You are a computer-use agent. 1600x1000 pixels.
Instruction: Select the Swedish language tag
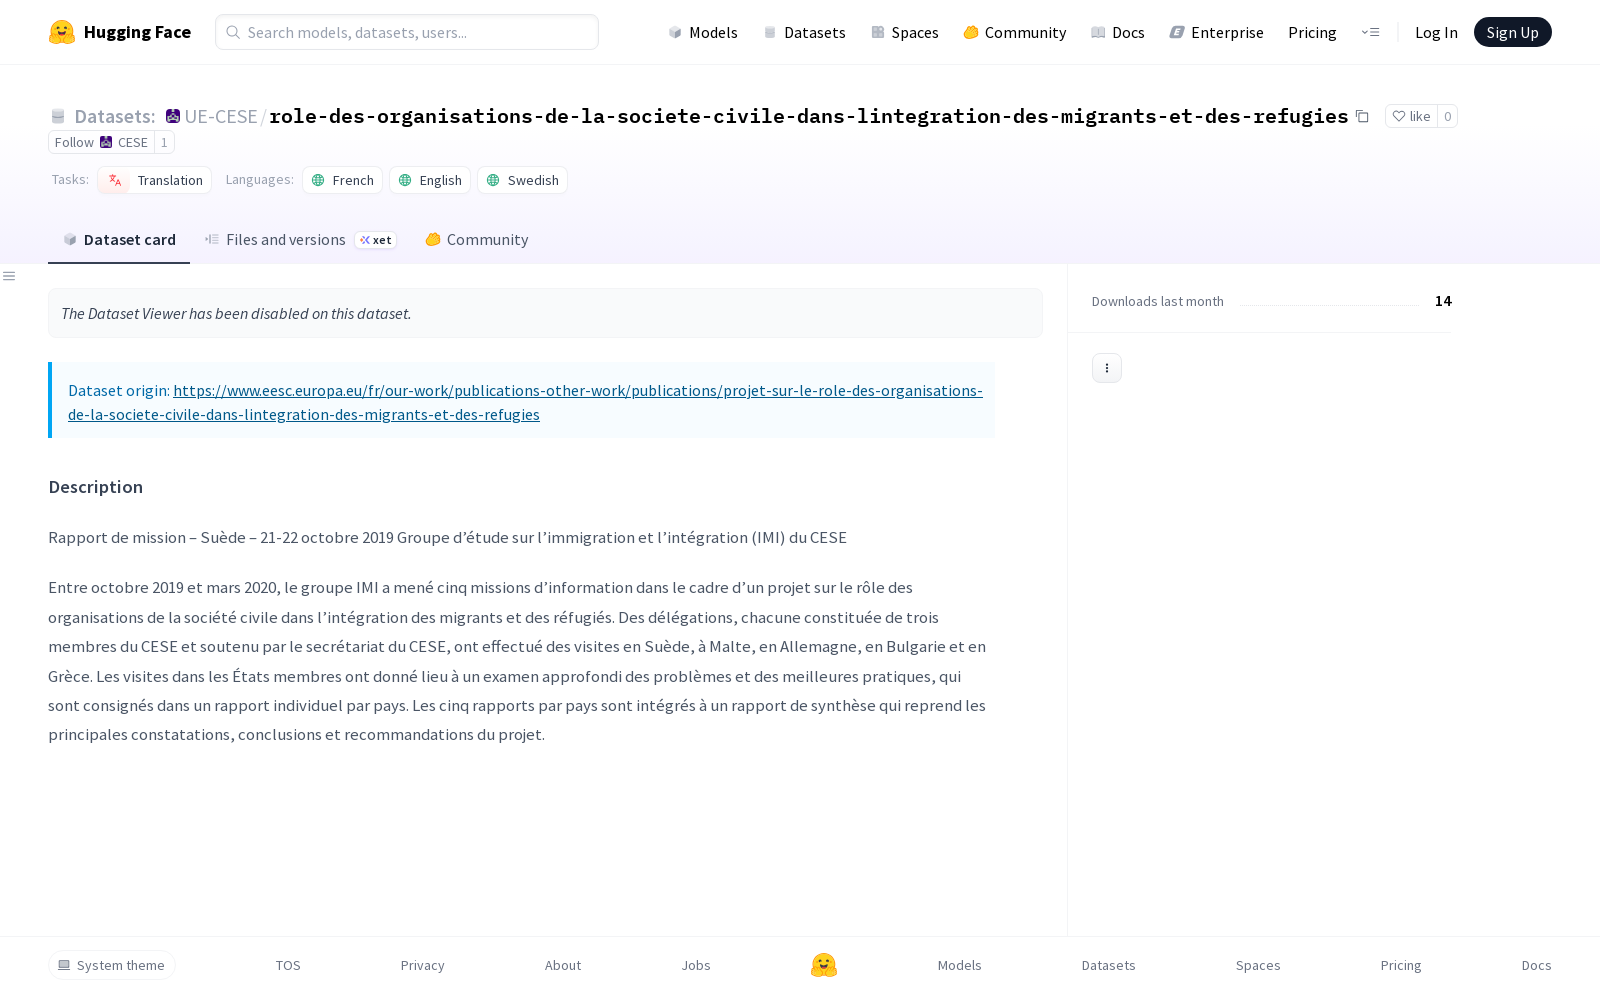coord(522,180)
